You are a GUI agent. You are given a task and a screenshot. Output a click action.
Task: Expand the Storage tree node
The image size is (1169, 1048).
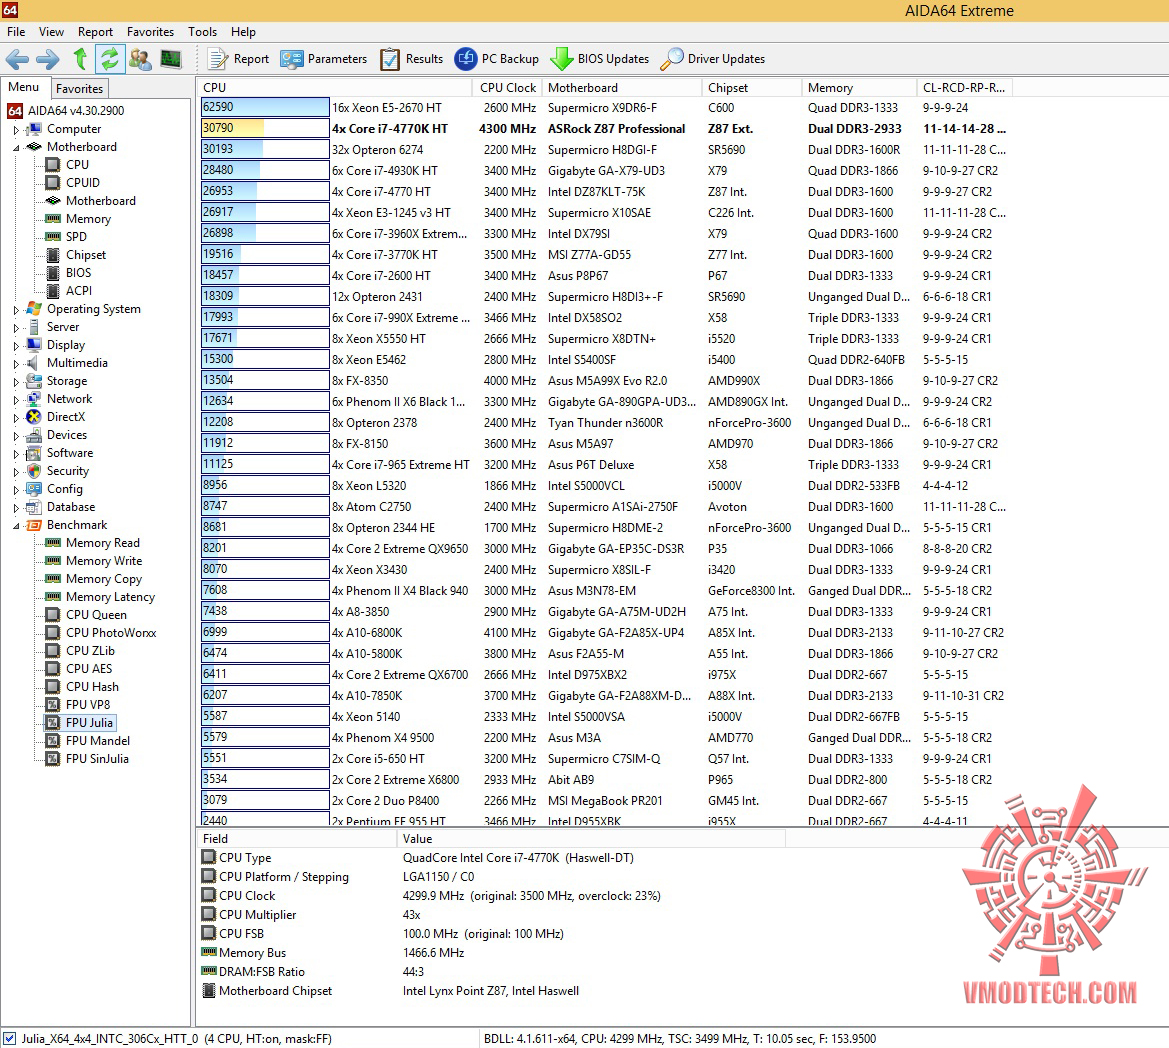[16, 382]
